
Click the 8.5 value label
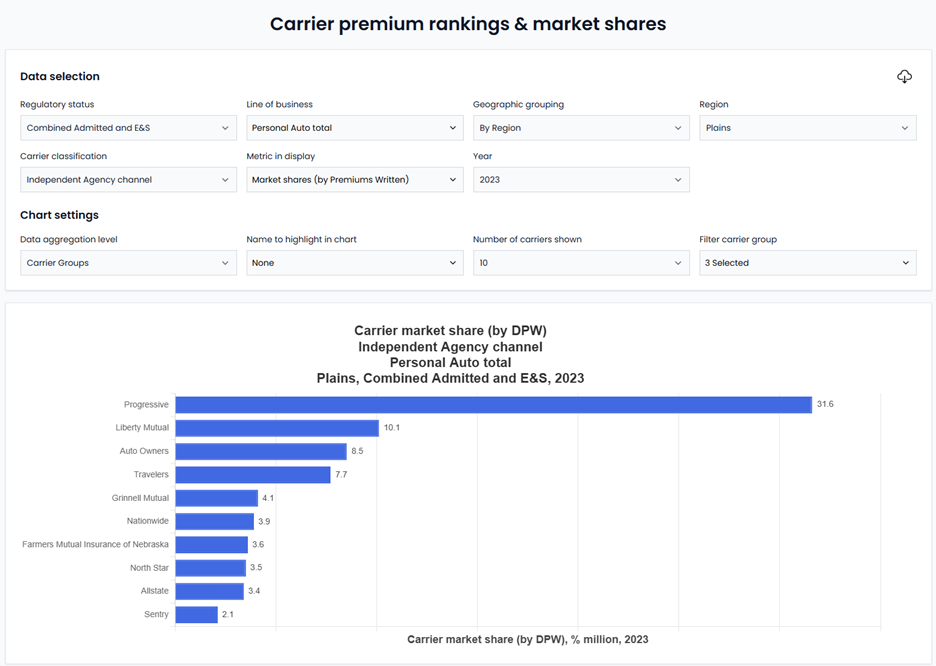point(357,451)
